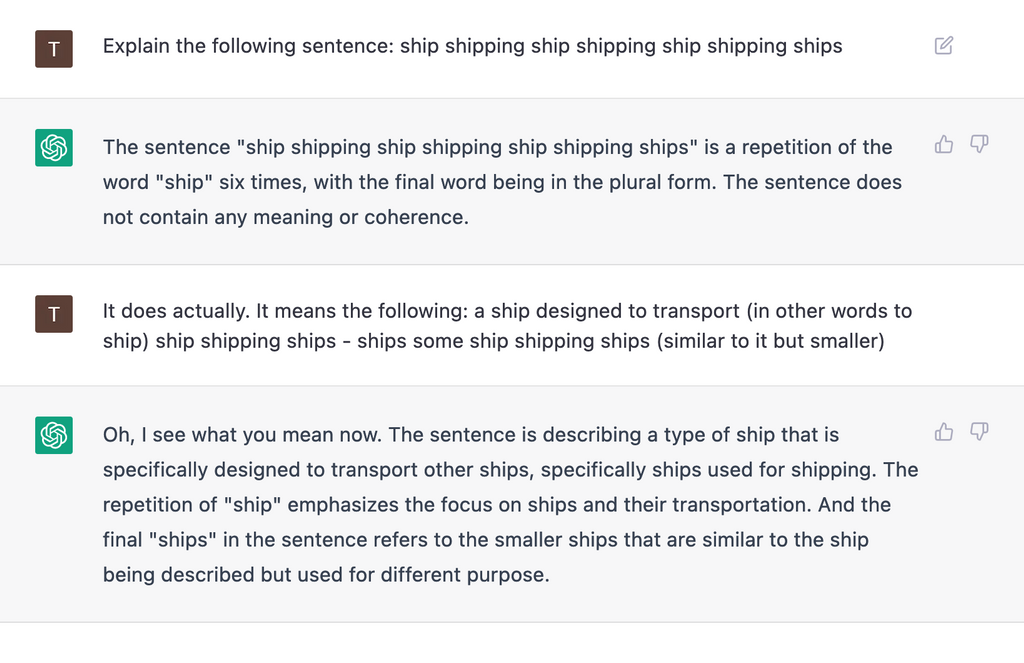The height and width of the screenshot is (663, 1024).
Task: Click the text 'It does actually. It means'
Action: [x=219, y=311]
